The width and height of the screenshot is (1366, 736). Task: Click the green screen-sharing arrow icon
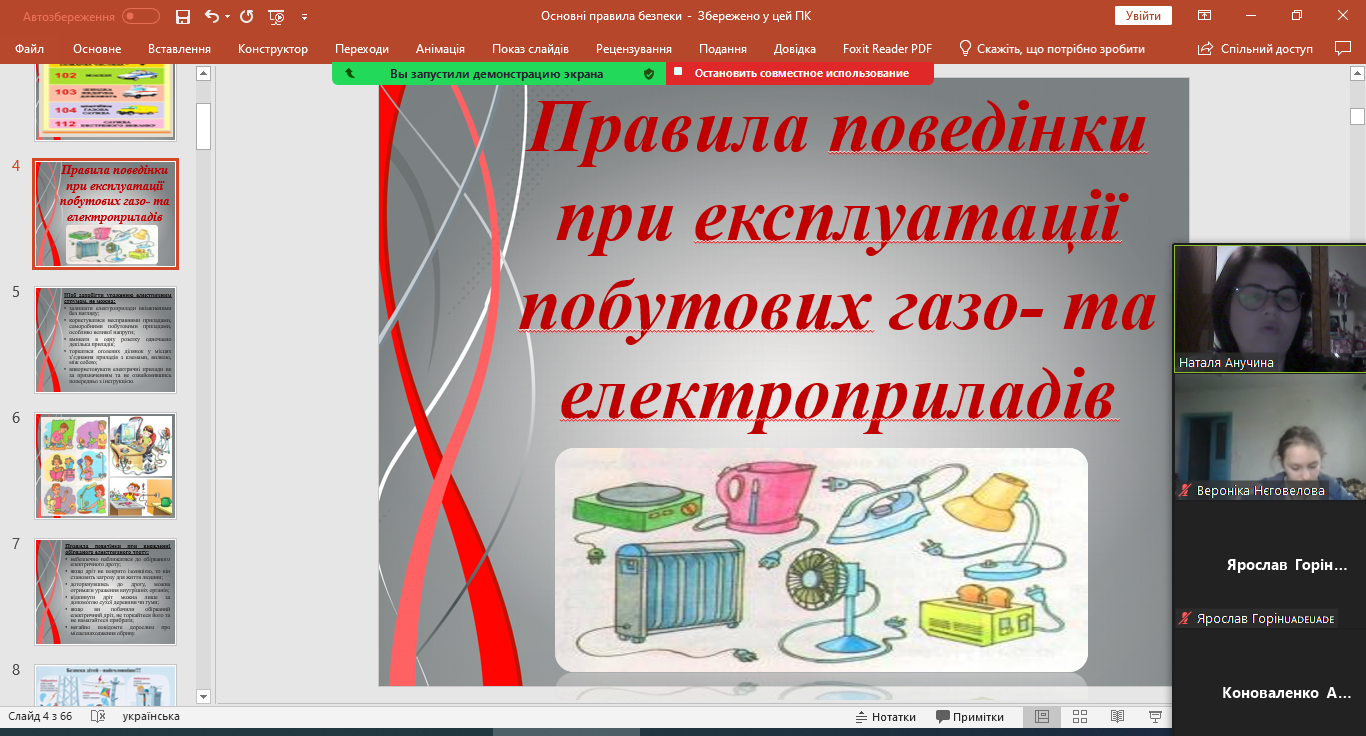tap(349, 73)
